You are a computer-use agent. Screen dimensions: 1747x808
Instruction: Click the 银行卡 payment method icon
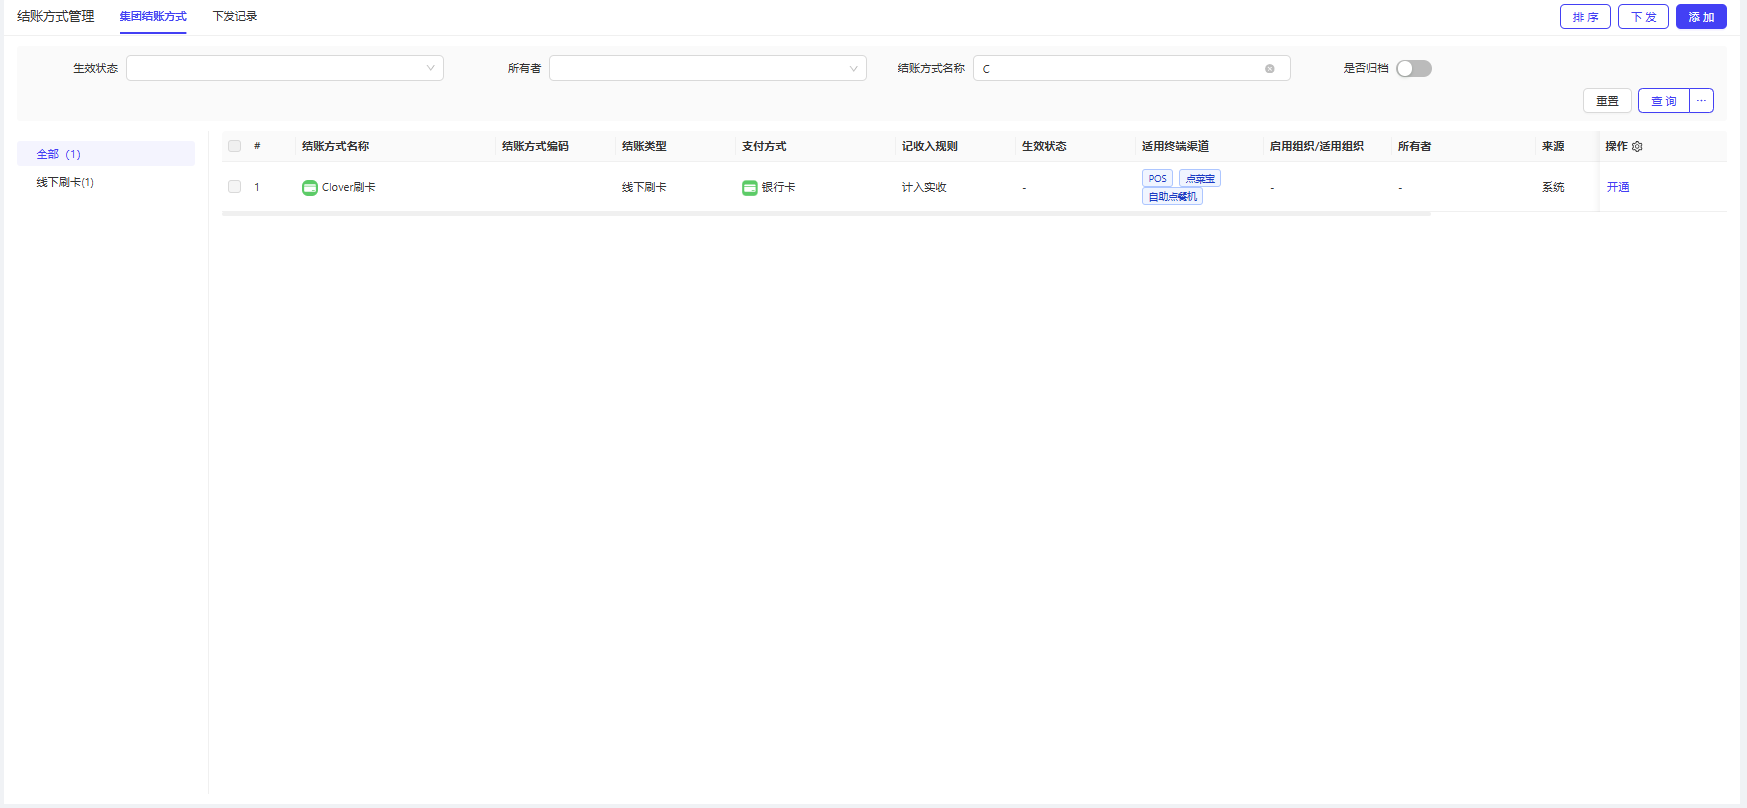click(x=750, y=187)
